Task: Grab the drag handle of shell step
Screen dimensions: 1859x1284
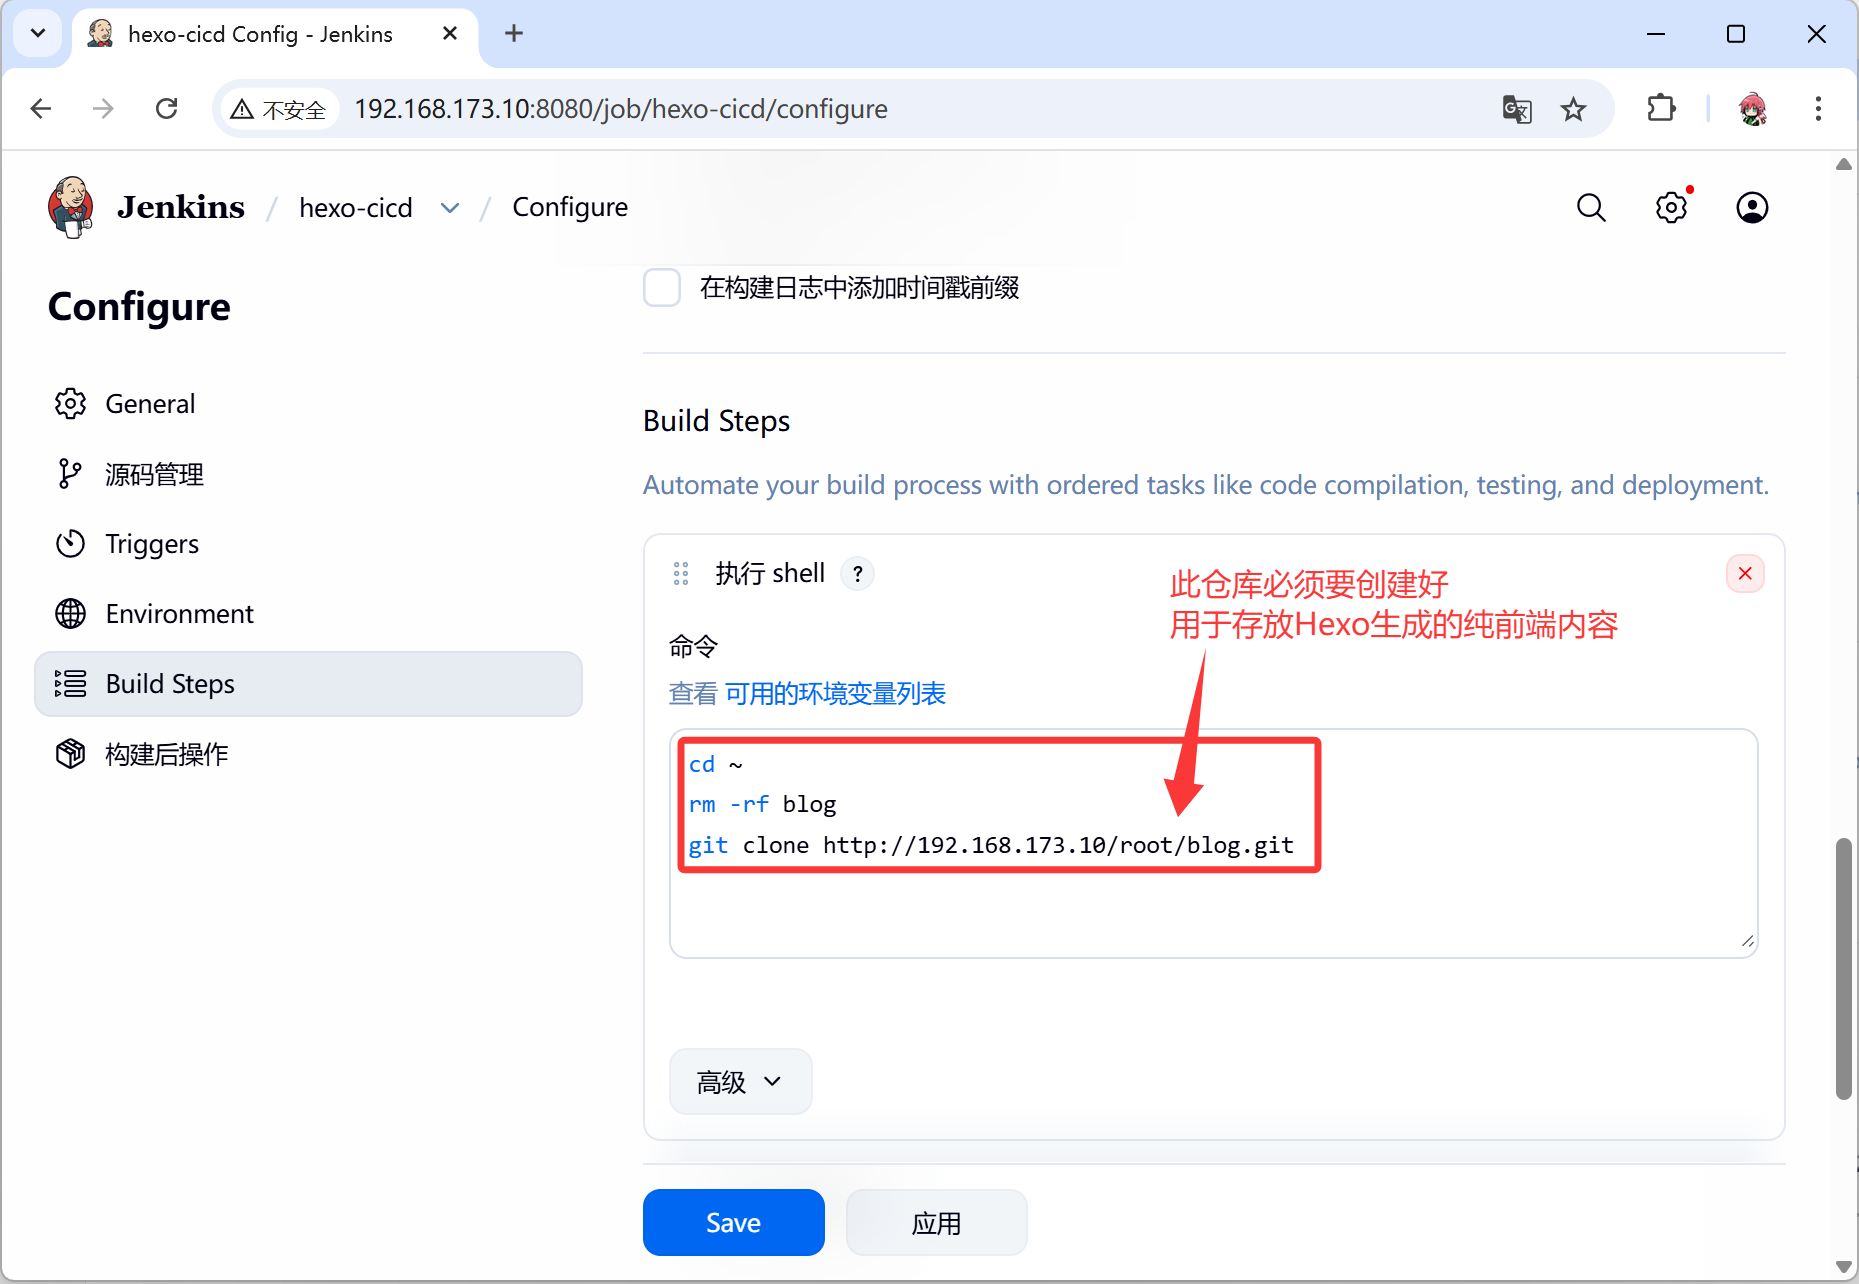Action: click(x=681, y=574)
